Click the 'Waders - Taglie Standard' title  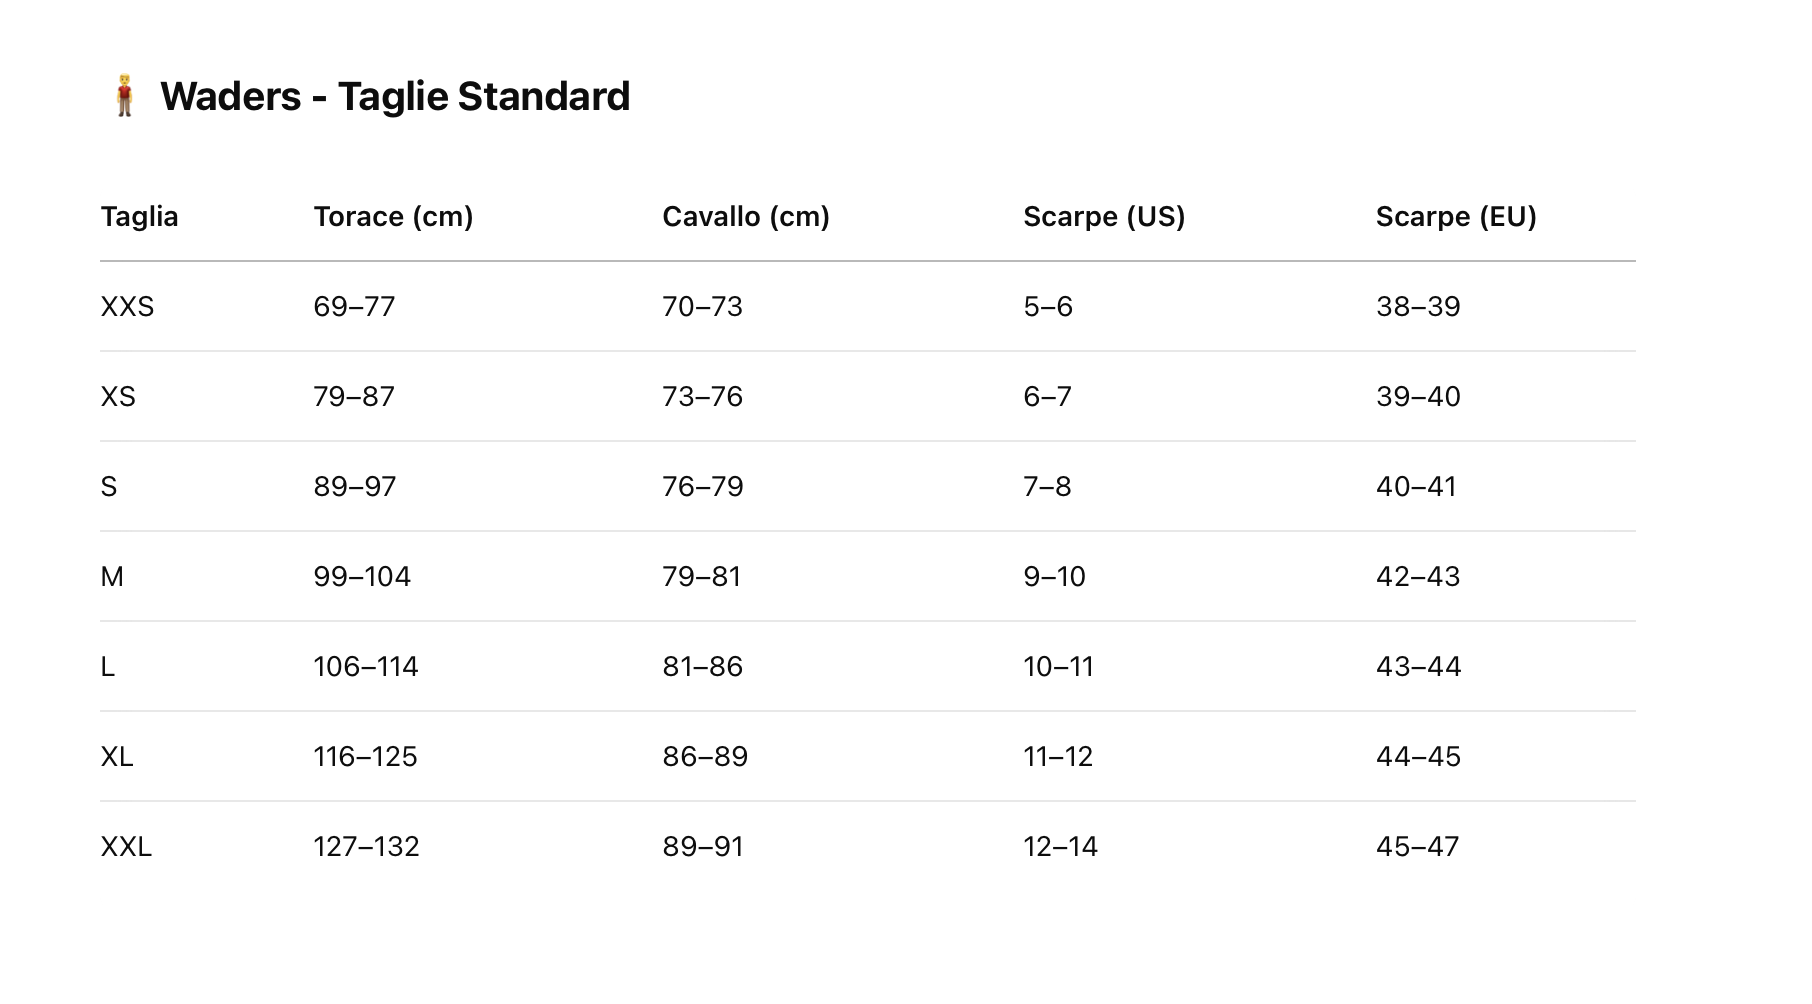(395, 97)
